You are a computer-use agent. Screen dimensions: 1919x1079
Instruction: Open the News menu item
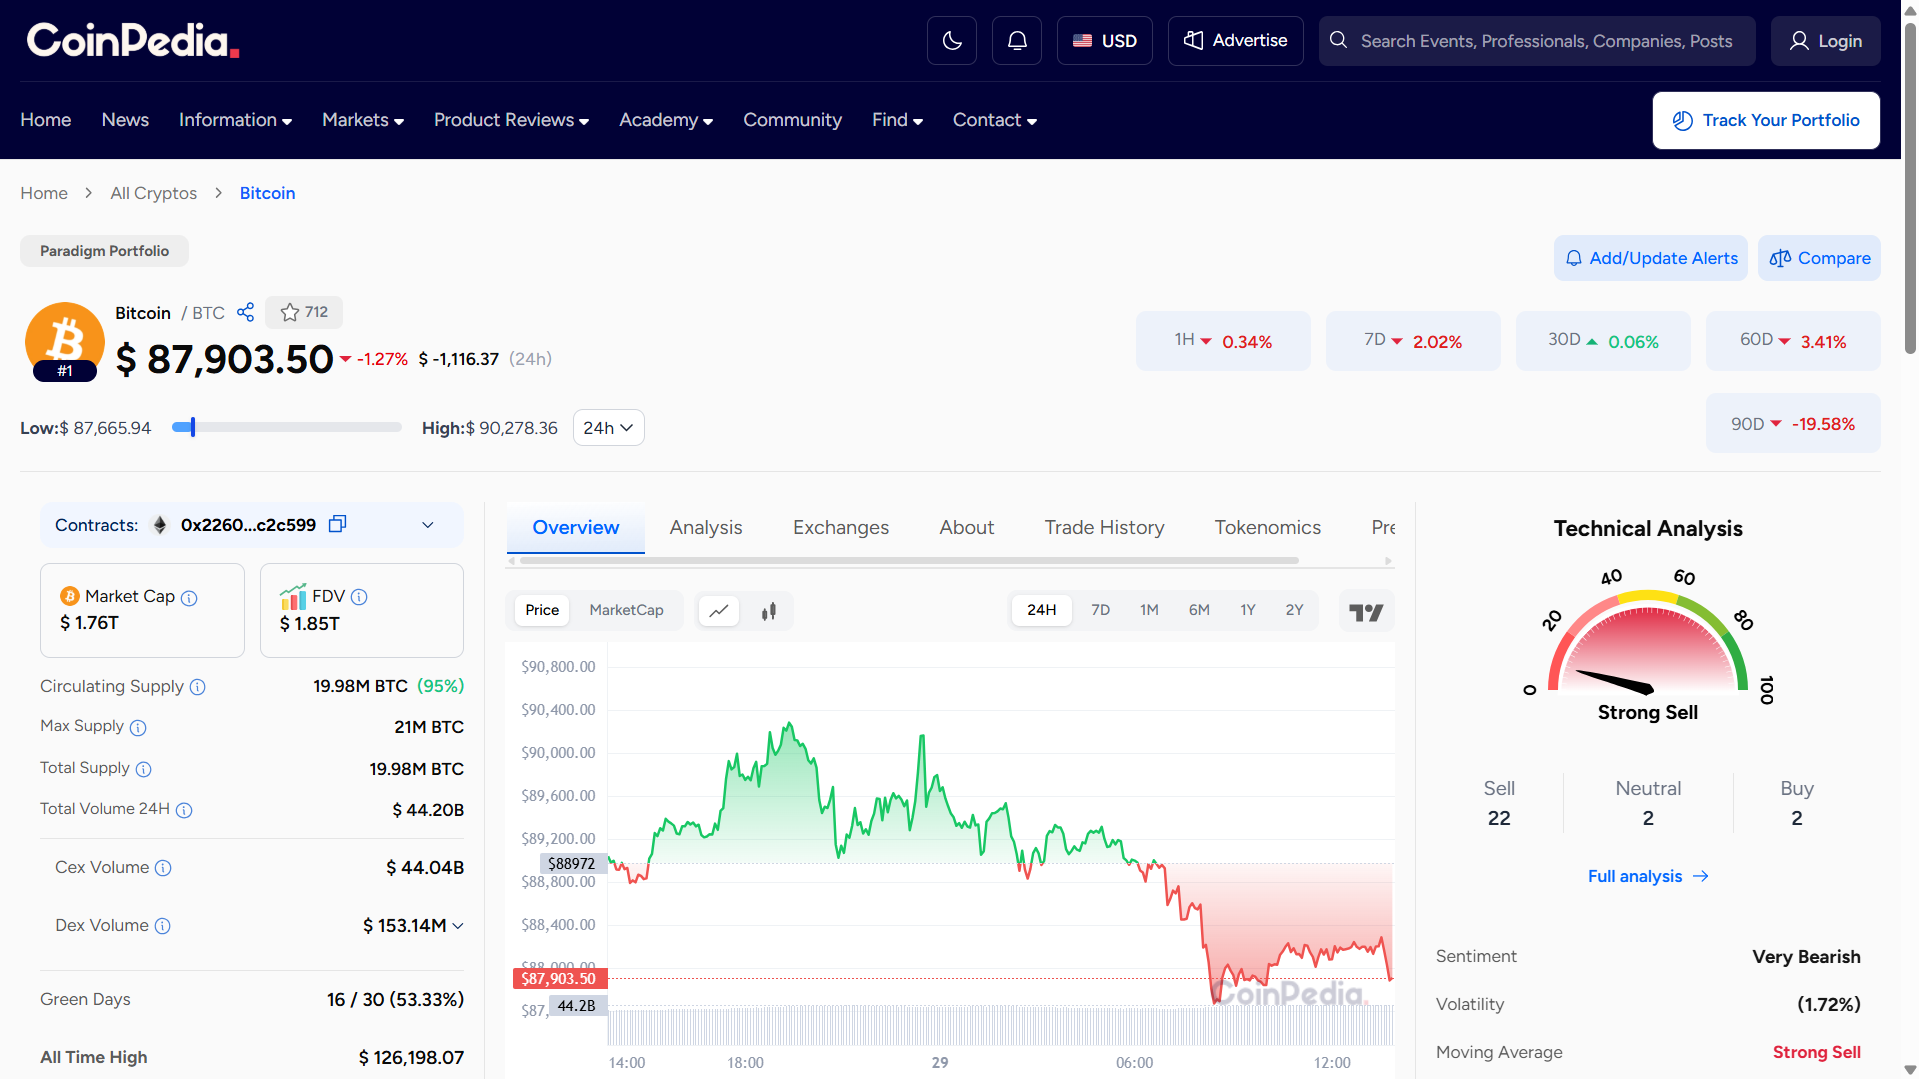pyautogui.click(x=125, y=120)
